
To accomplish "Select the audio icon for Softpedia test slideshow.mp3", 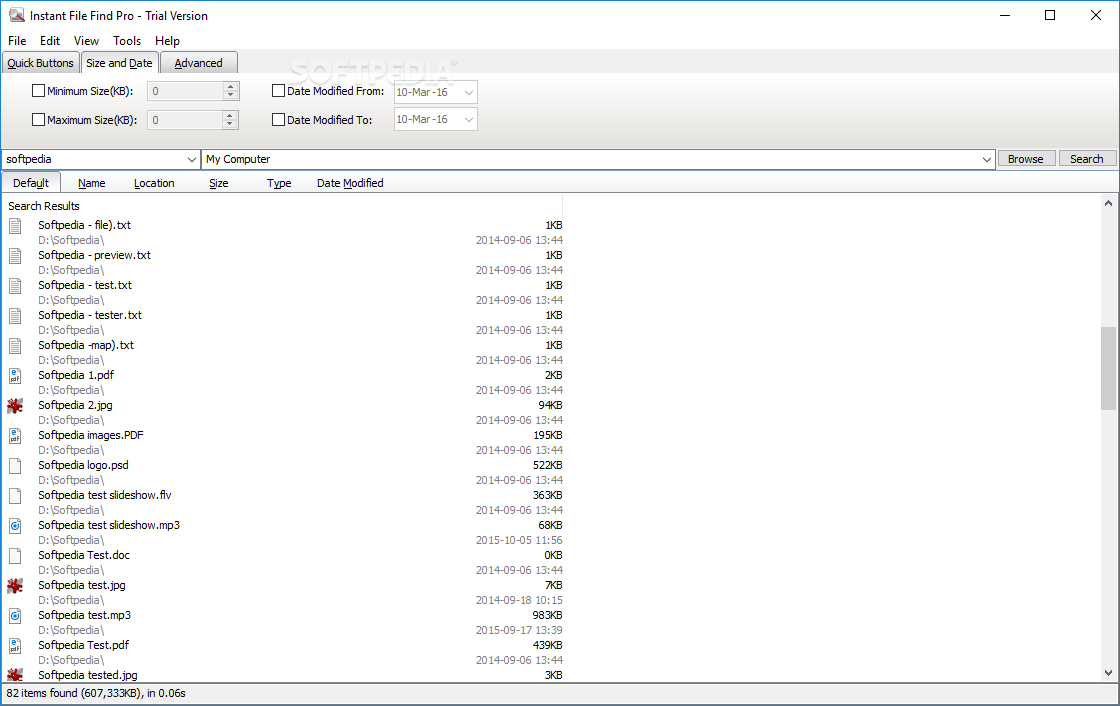I will (x=15, y=526).
